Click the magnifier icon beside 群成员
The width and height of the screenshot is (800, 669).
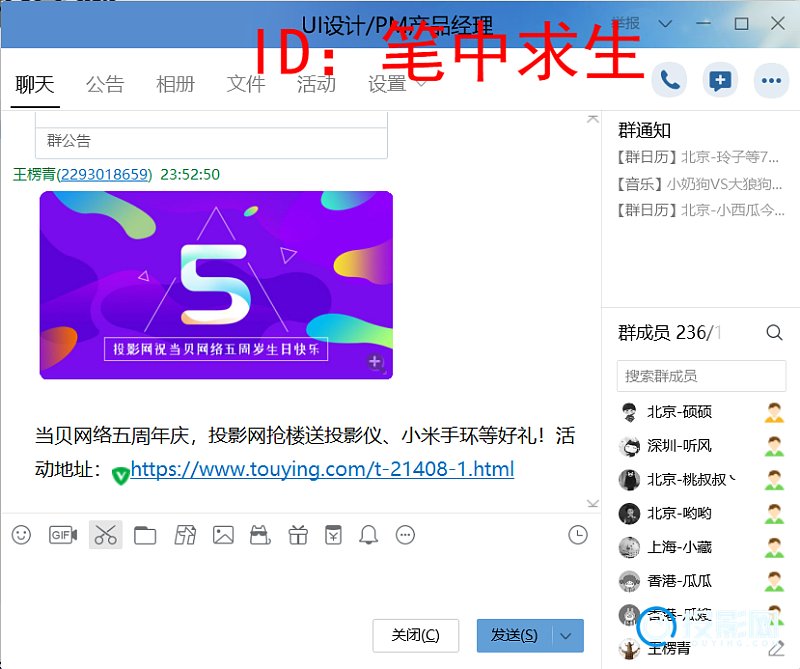point(774,333)
